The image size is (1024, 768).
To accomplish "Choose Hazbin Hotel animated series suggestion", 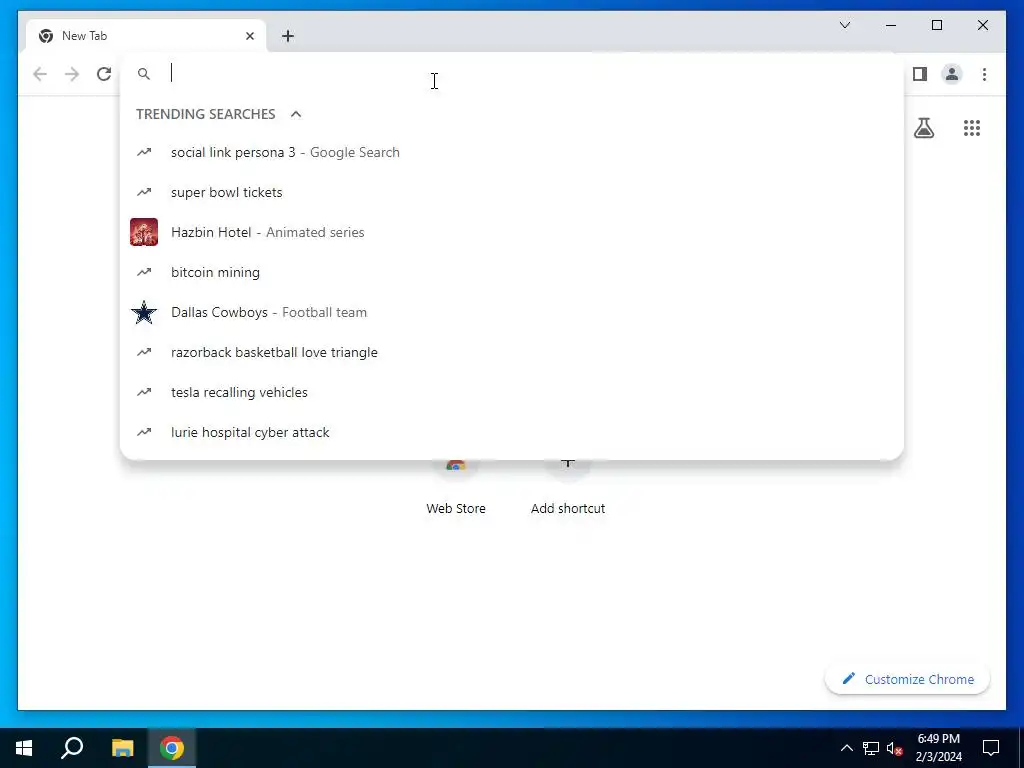I will tap(512, 232).
